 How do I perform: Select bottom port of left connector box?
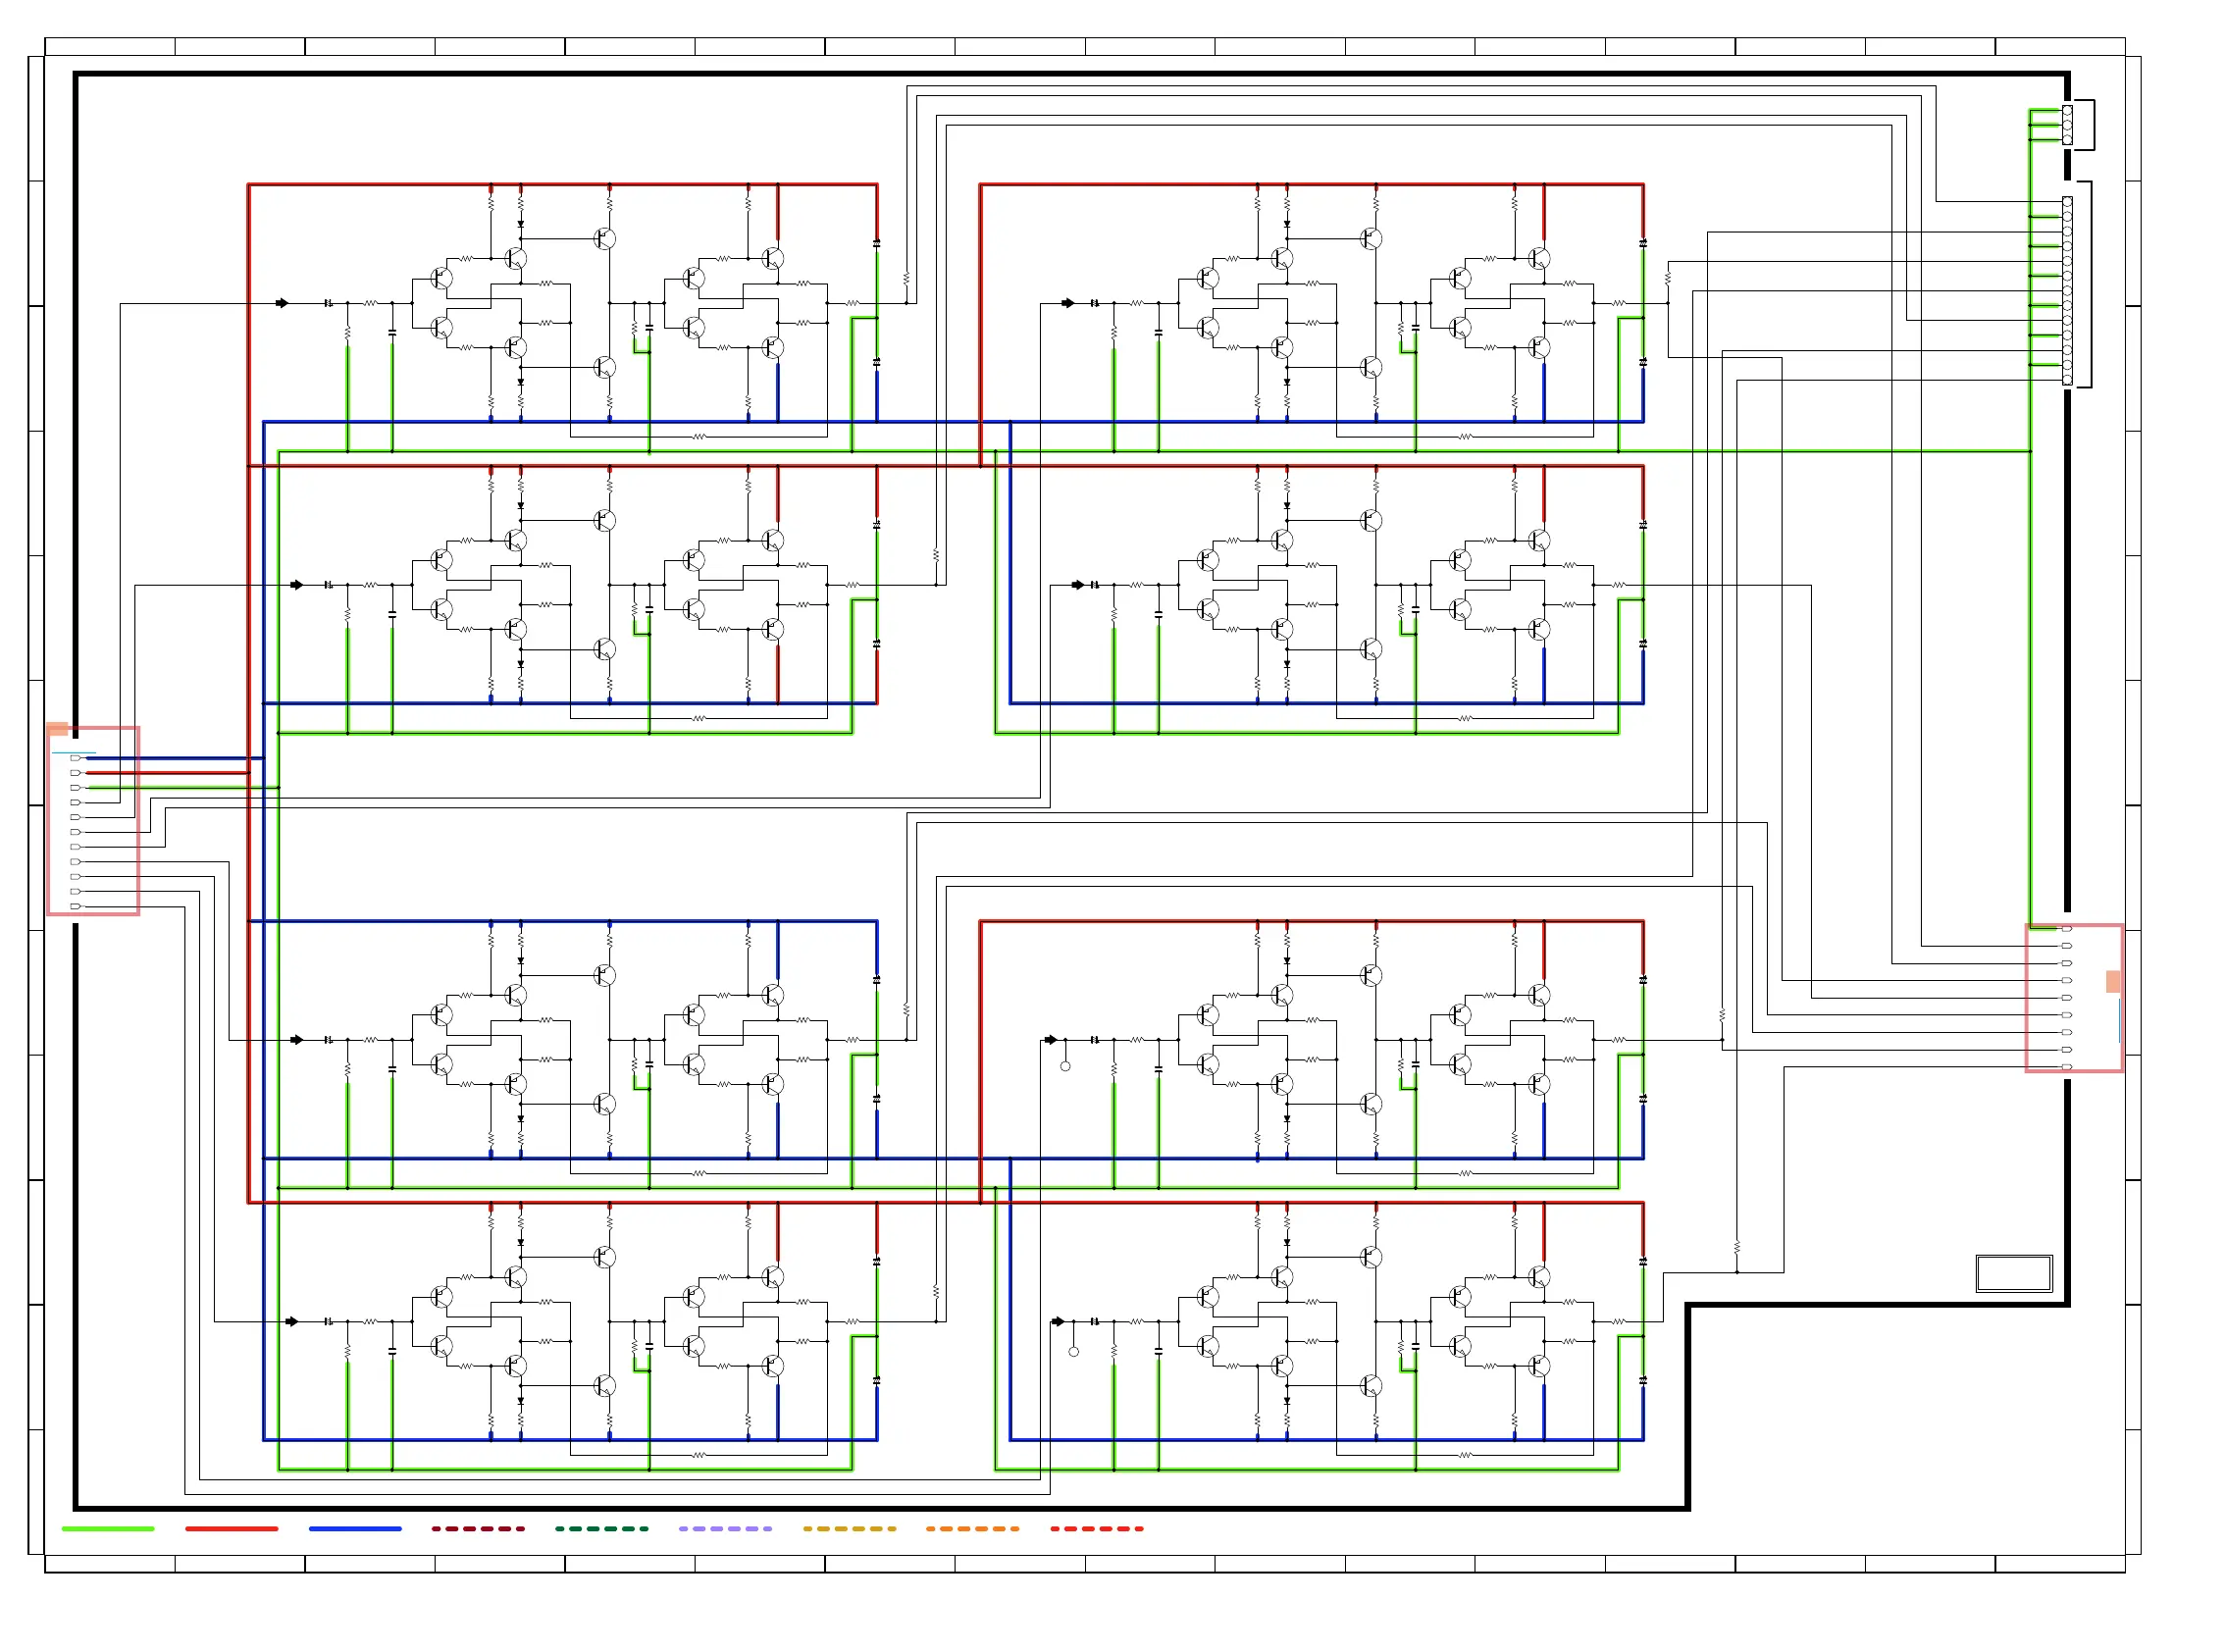(75, 907)
